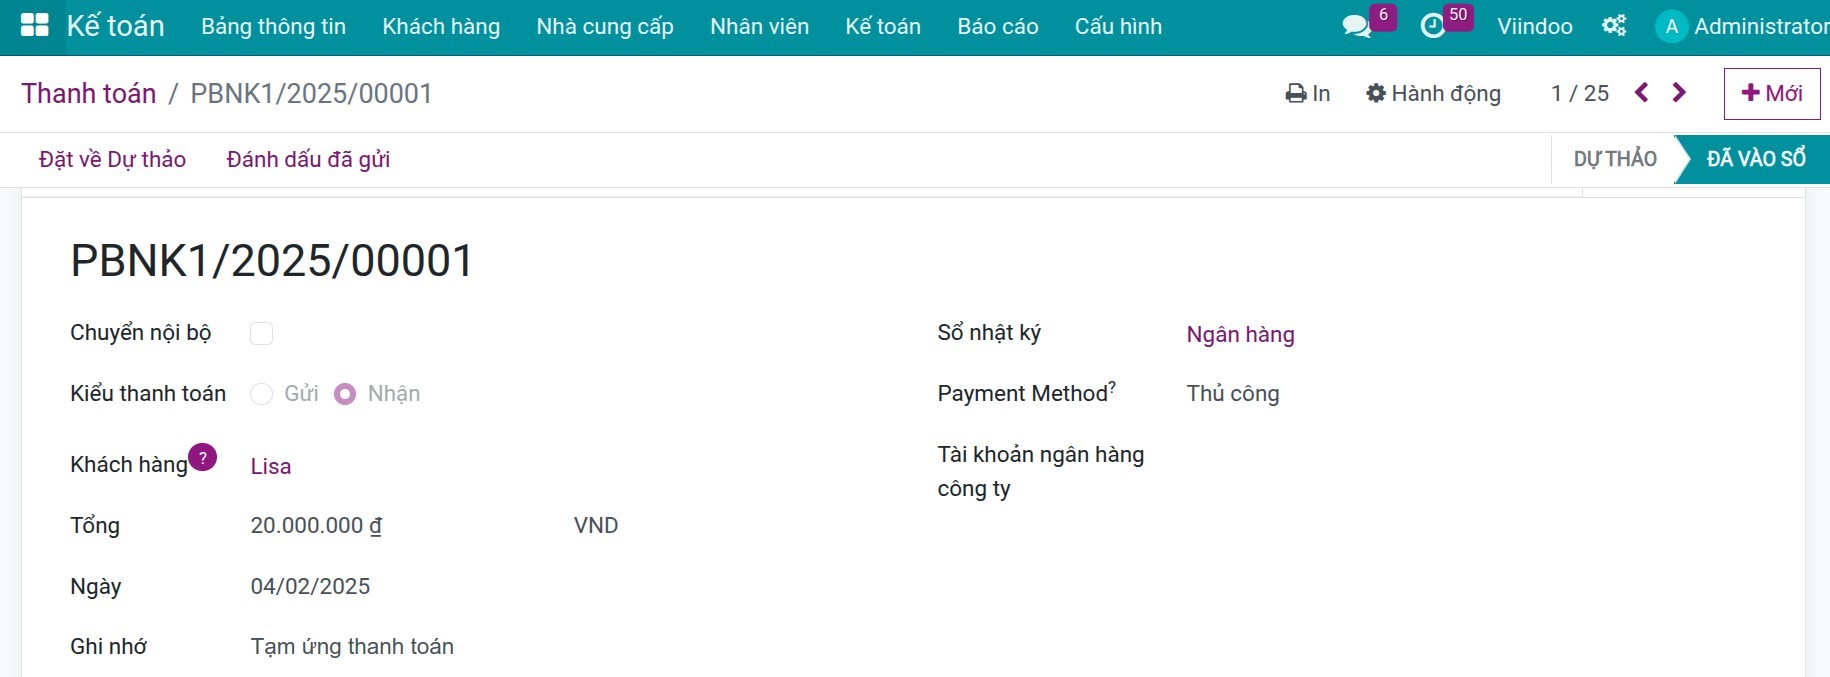The image size is (1830, 677).
Task: Open the Nhà cung cấp menu
Action: click(x=605, y=26)
